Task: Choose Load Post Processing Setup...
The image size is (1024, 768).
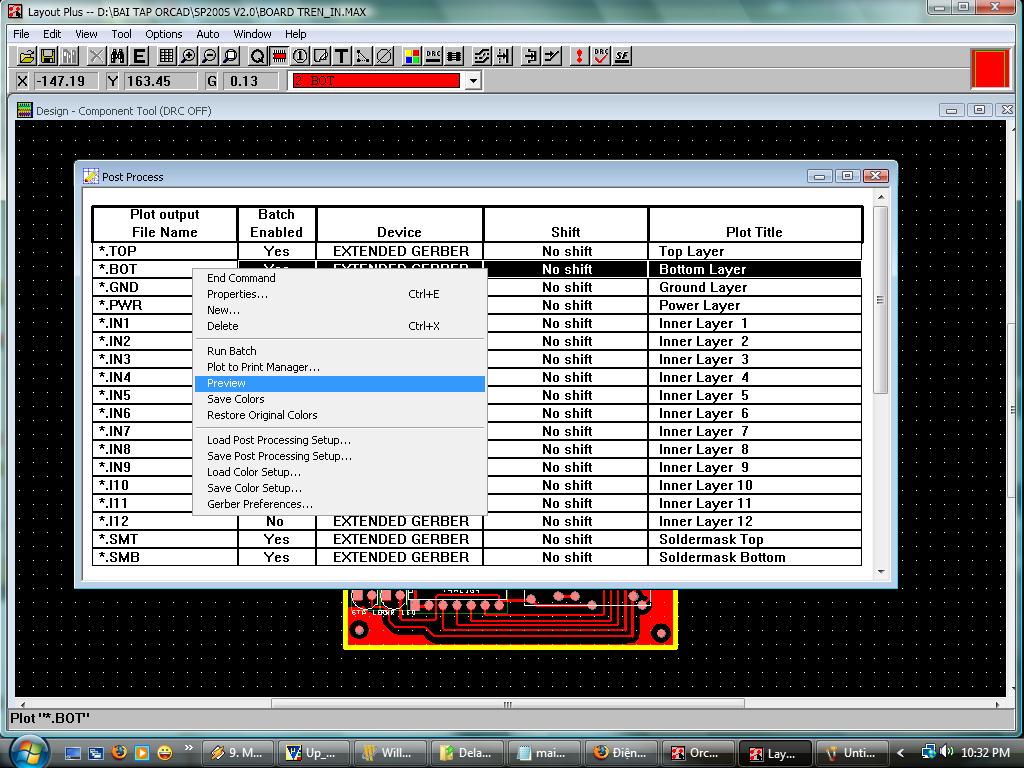Action: 340,440
